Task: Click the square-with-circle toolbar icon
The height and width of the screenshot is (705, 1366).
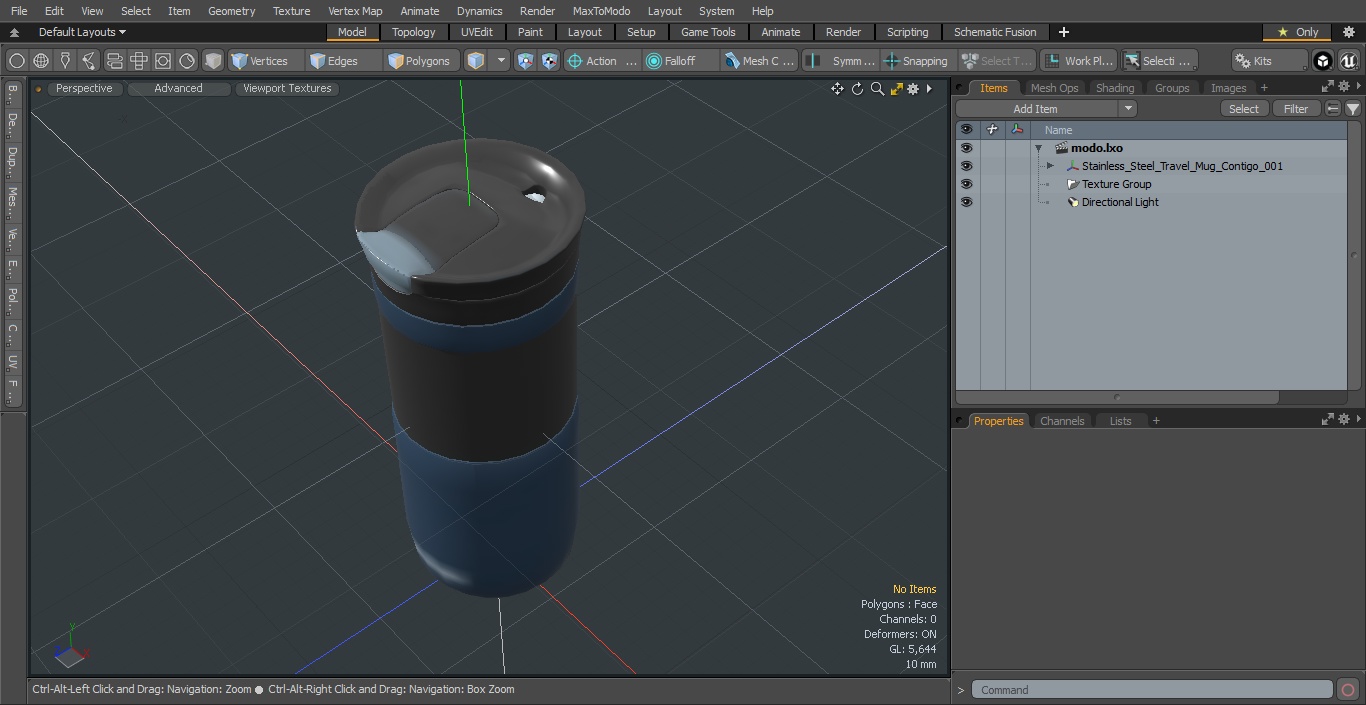Action: pos(163,61)
